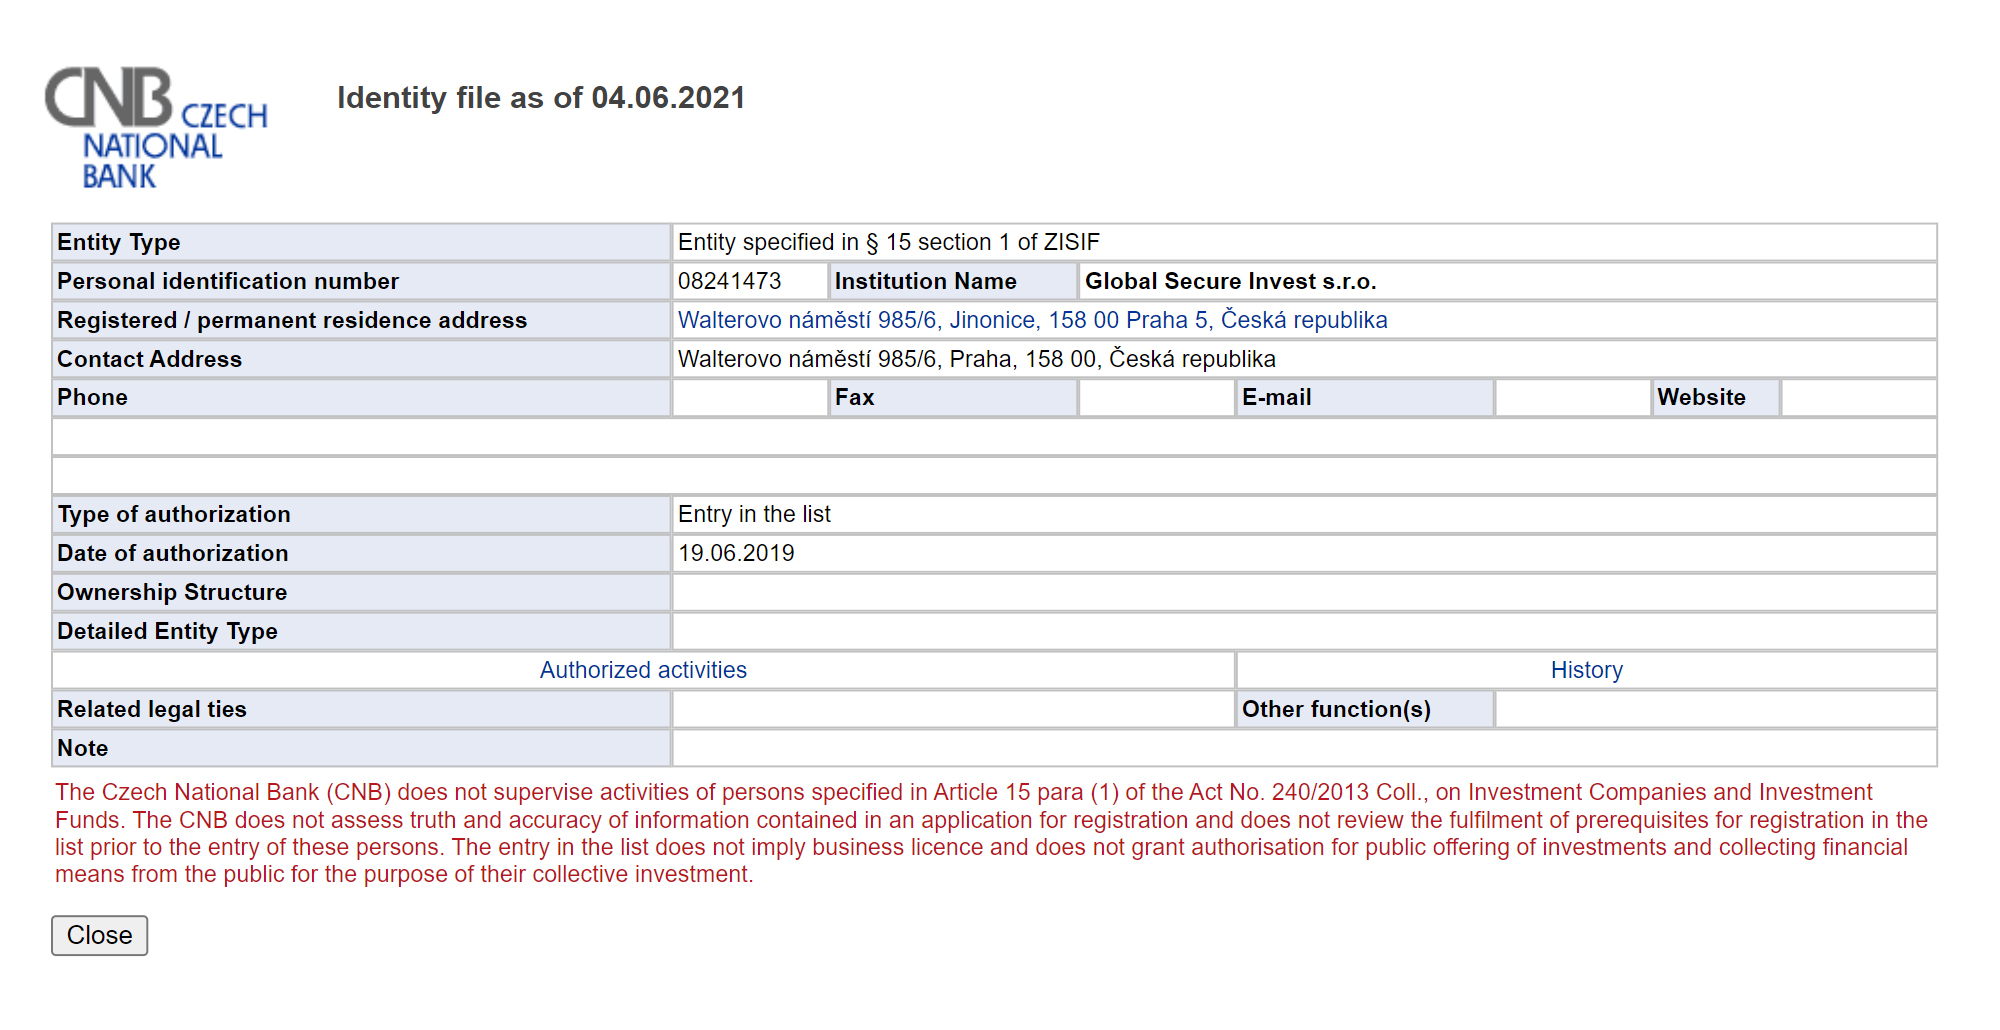Viewport: 2000px width, 1030px height.
Task: Click the 'Related legal ties' label
Action: coord(151,709)
